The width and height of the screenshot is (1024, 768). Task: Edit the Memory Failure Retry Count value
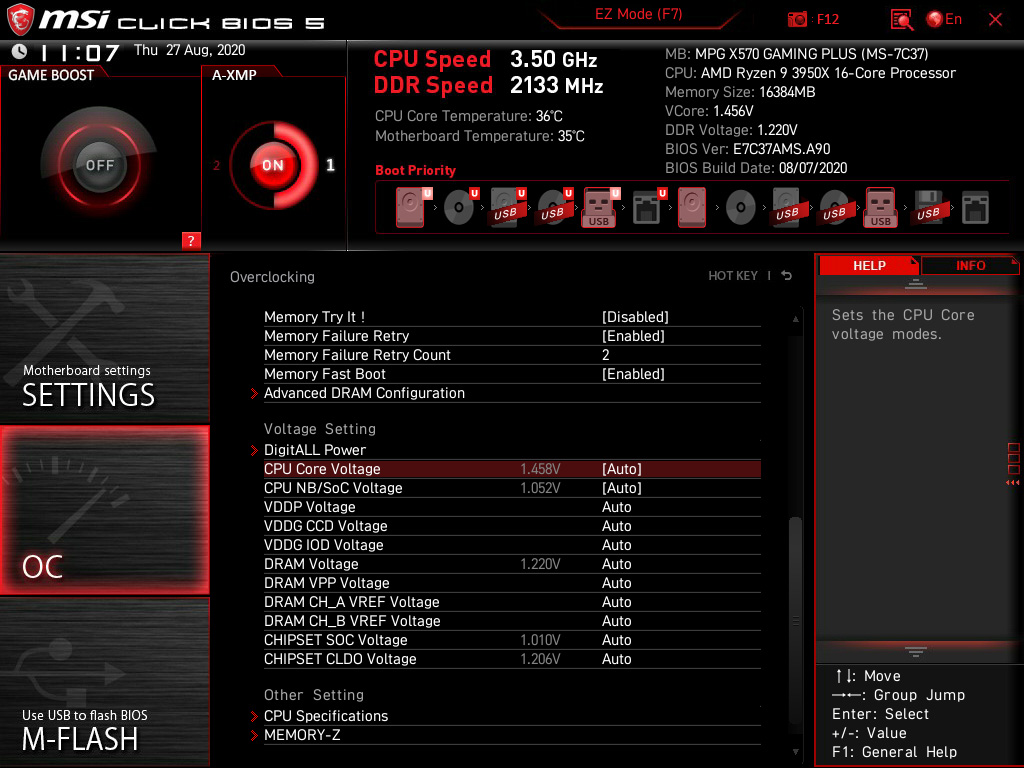click(605, 355)
